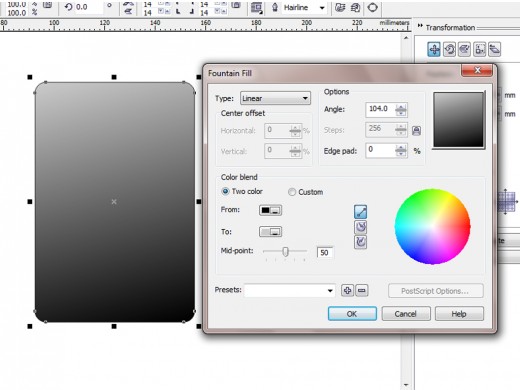
Task: Click the Angle input field
Action: [x=381, y=110]
